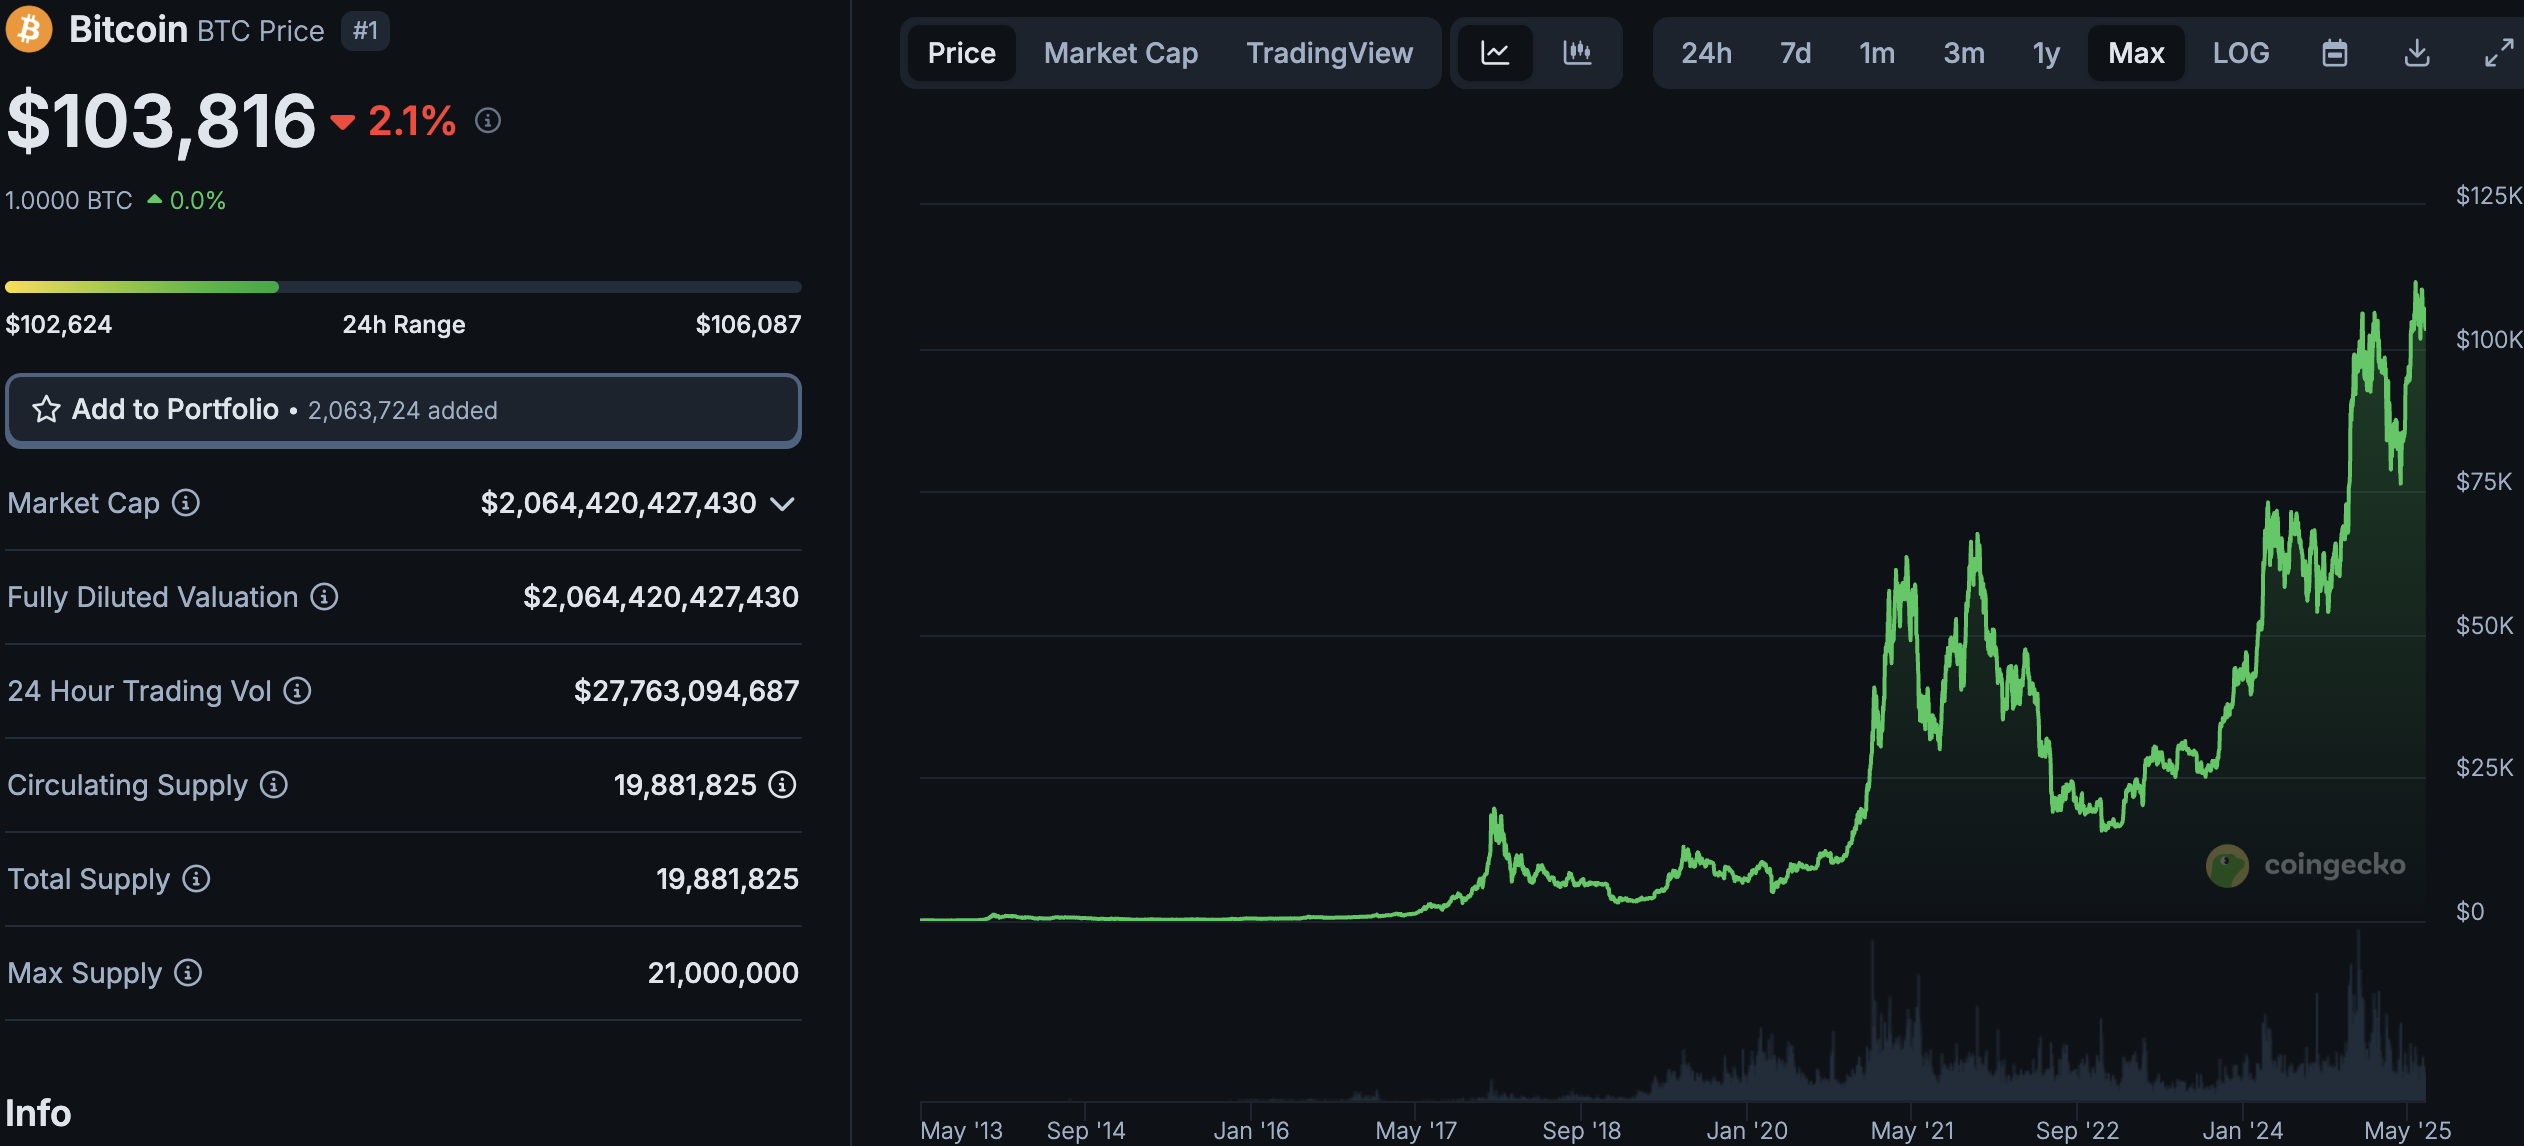Screen dimensions: 2524x1146
Task: Click Max Supply value 21,000,000
Action: (723, 973)
